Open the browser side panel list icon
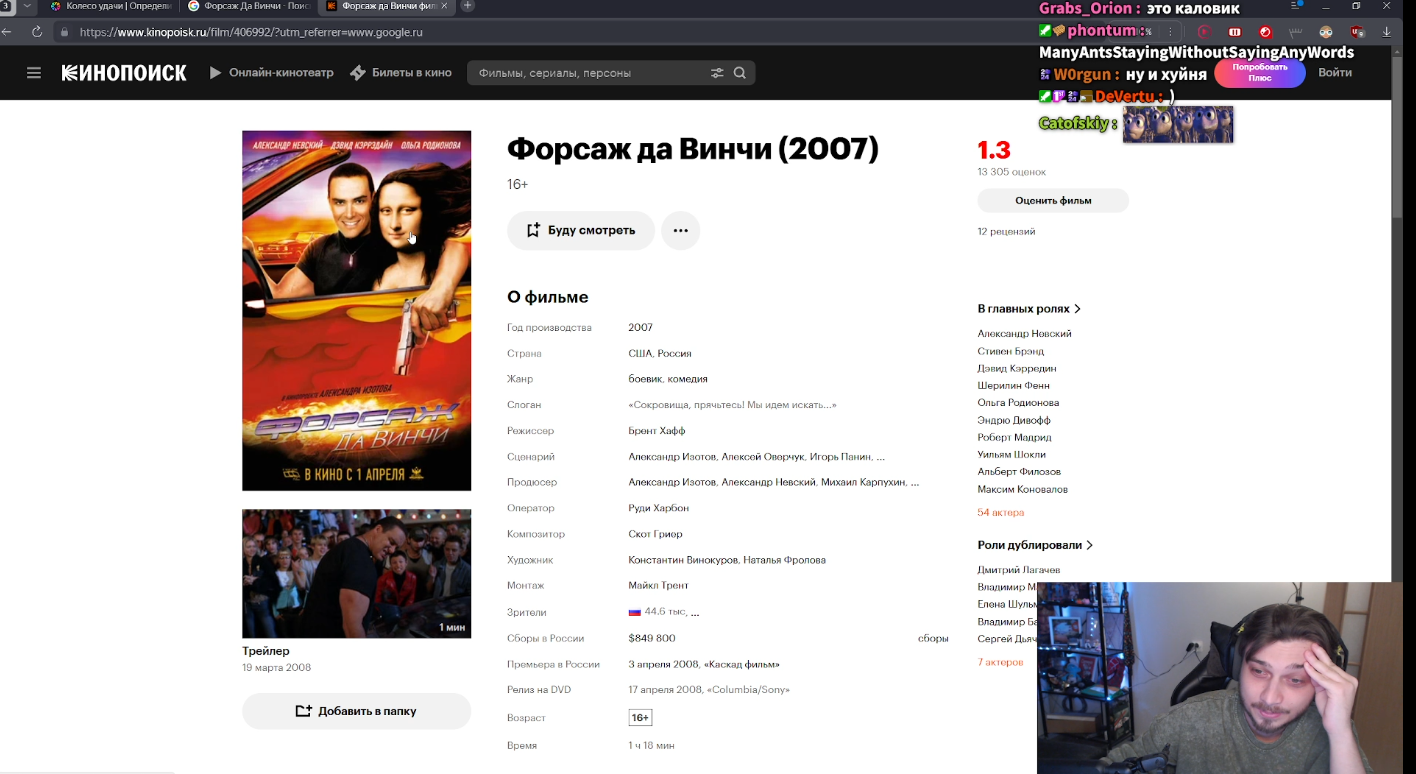 [x=1296, y=6]
